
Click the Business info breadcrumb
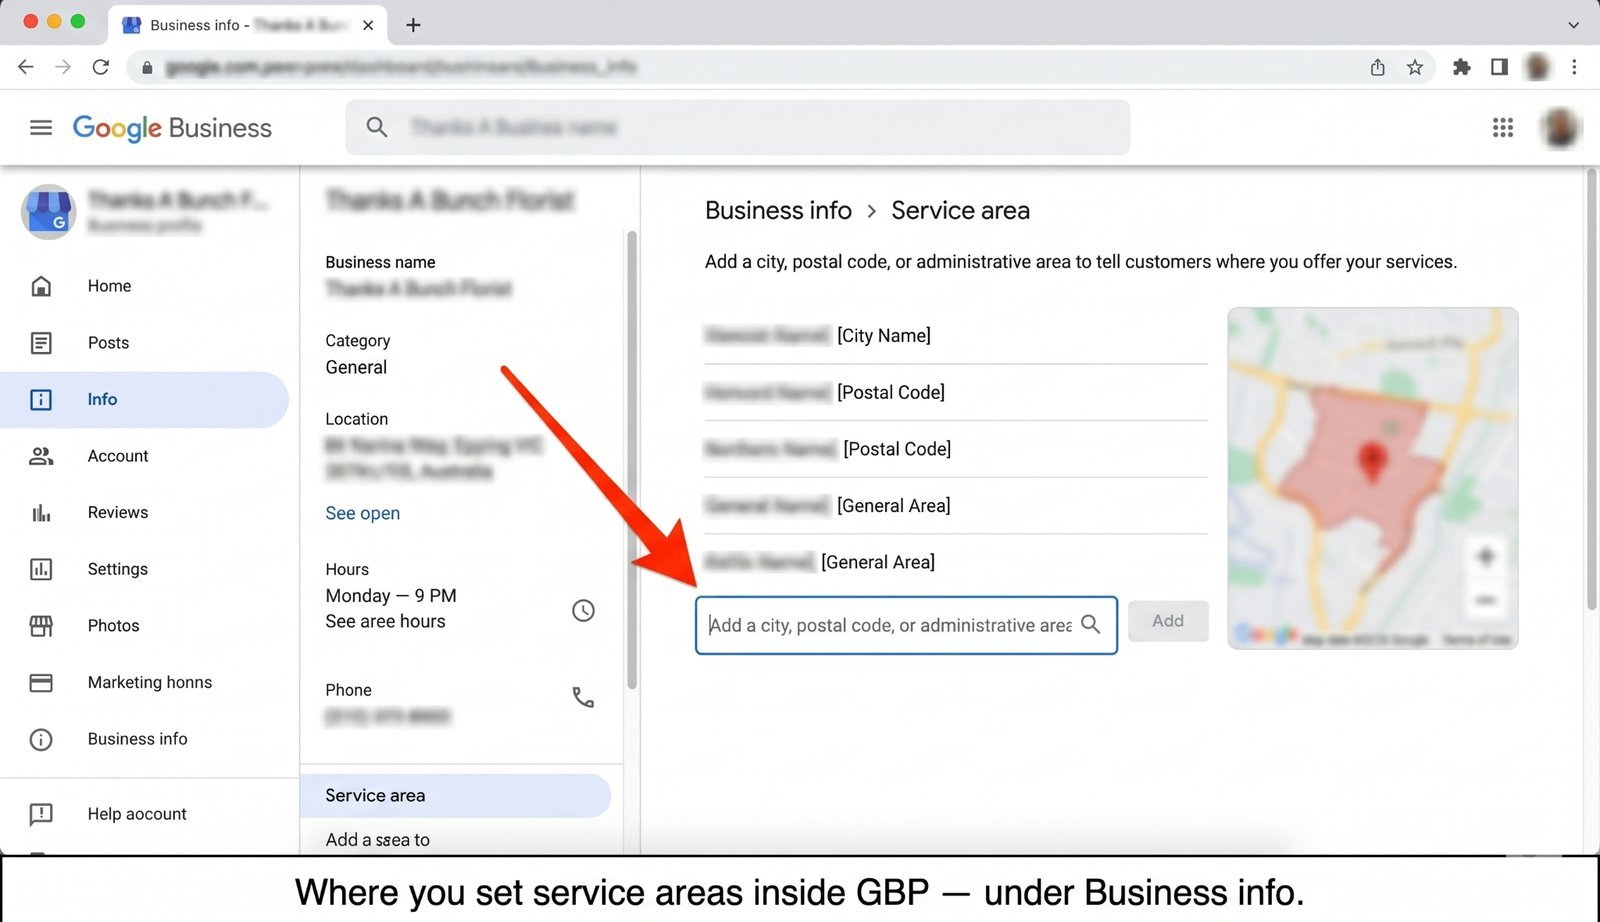[x=778, y=210]
